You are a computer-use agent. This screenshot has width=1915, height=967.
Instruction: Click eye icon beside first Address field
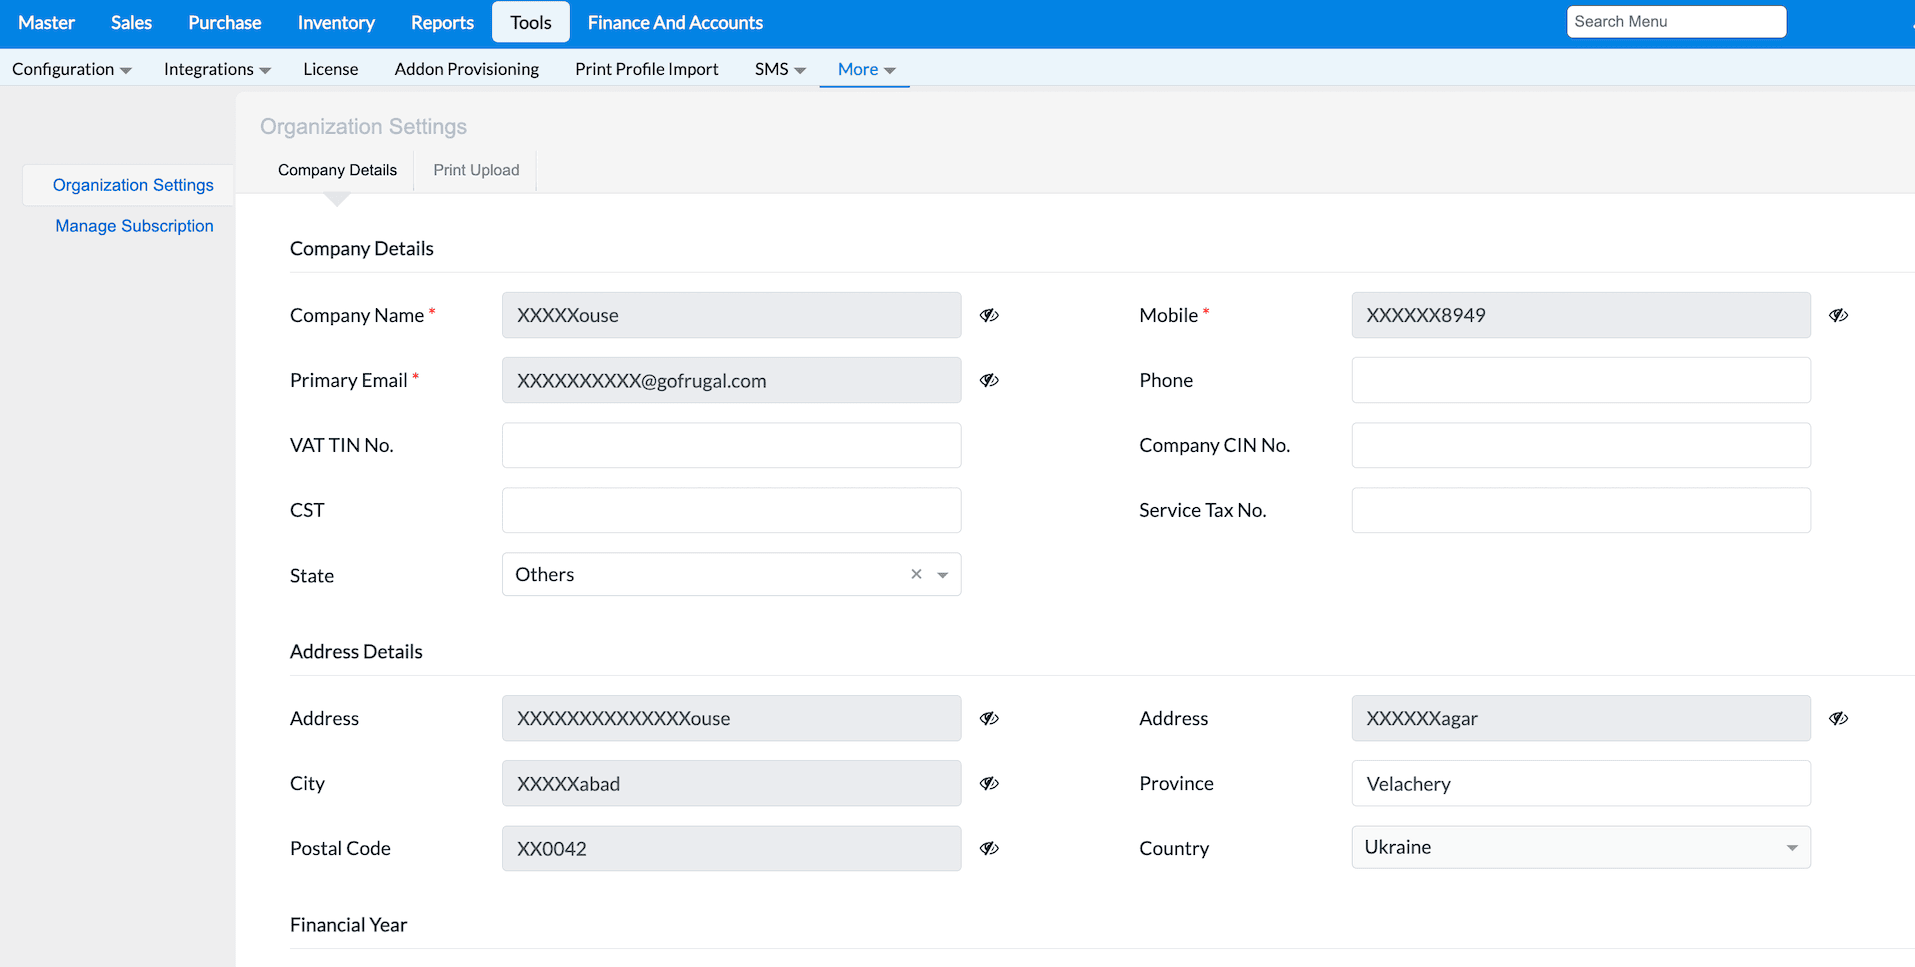pos(989,718)
